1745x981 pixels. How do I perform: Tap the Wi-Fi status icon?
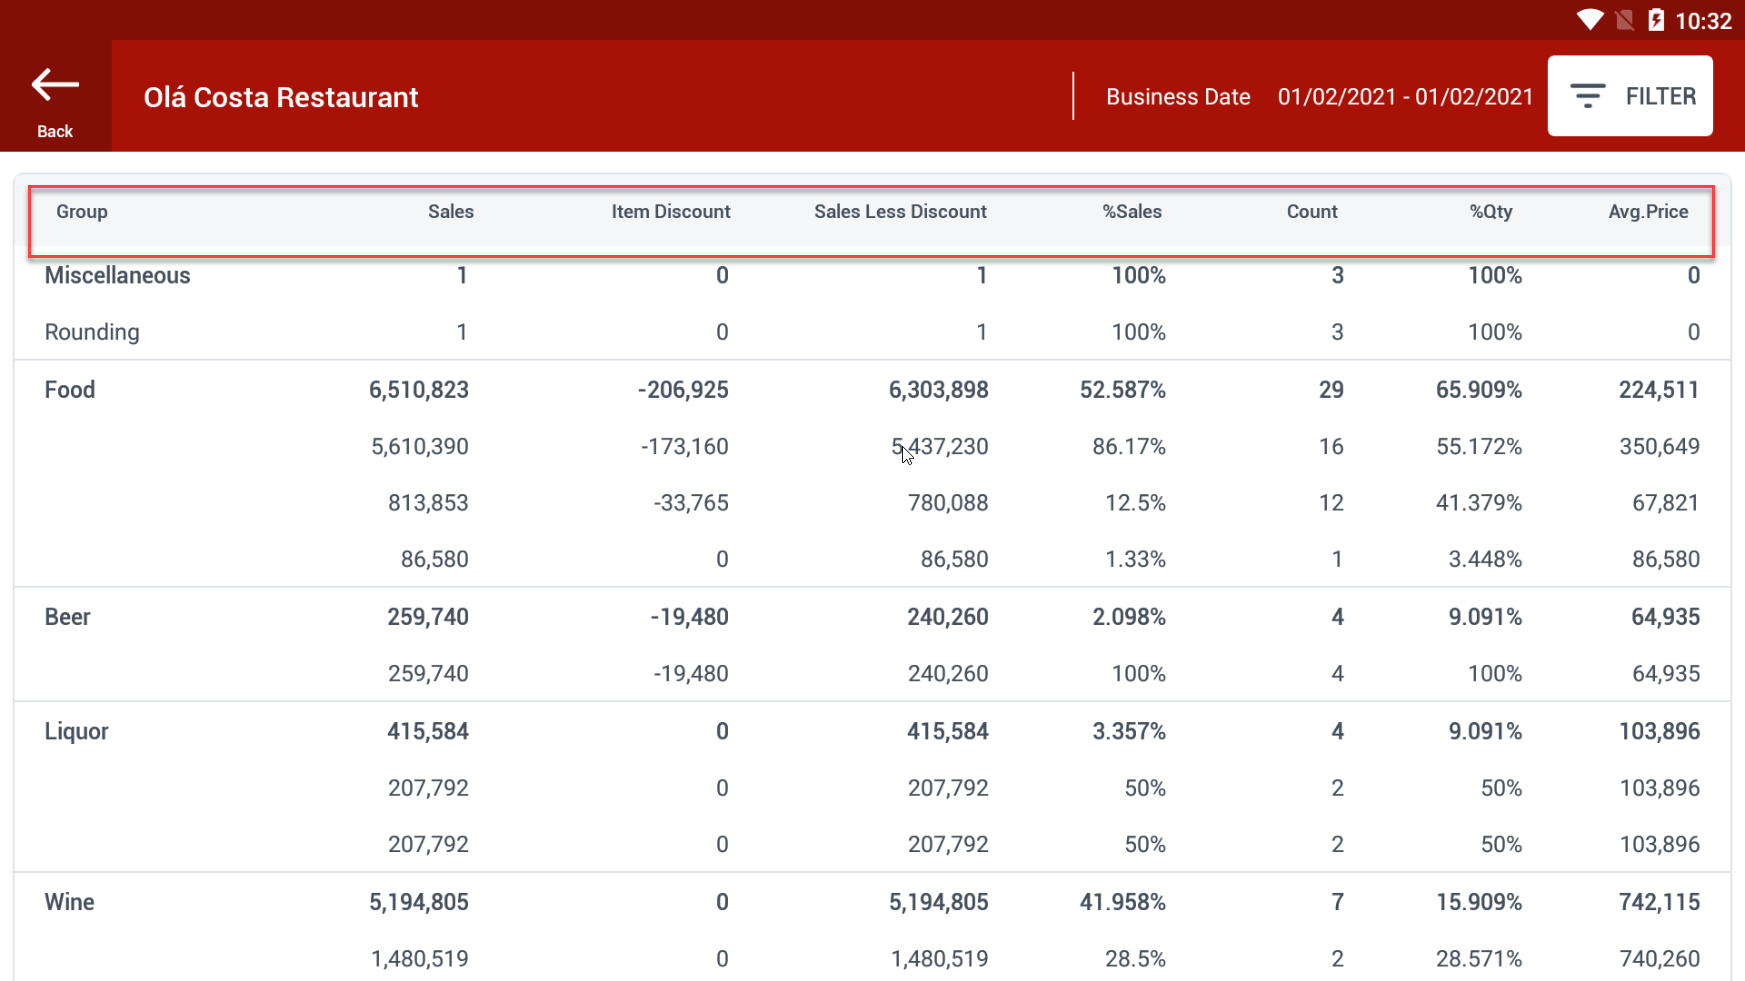click(1589, 20)
